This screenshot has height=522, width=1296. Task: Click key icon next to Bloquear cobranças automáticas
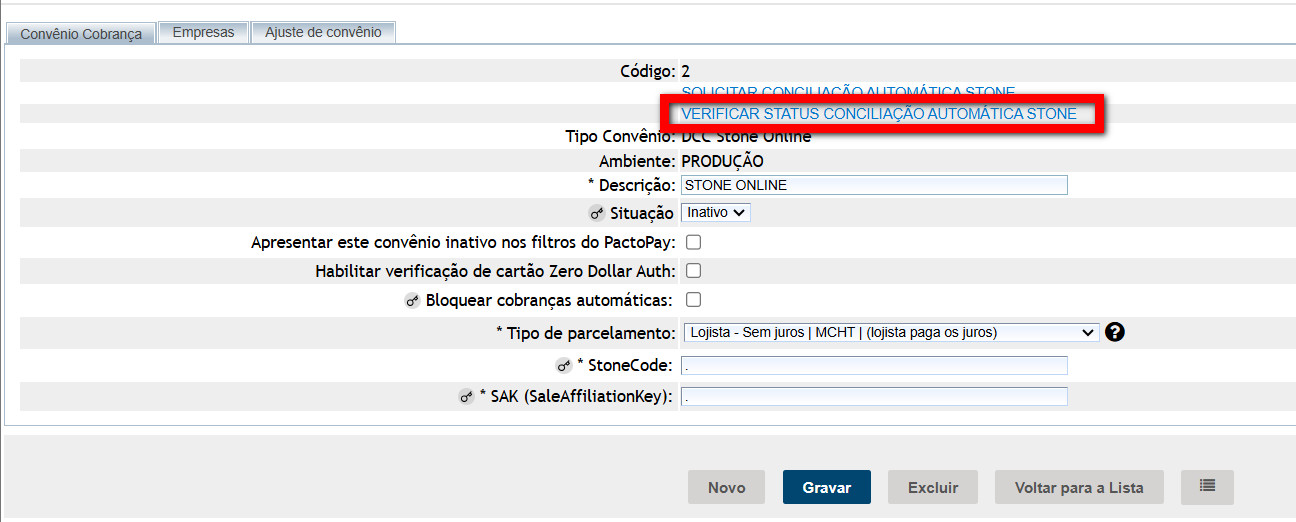point(412,300)
